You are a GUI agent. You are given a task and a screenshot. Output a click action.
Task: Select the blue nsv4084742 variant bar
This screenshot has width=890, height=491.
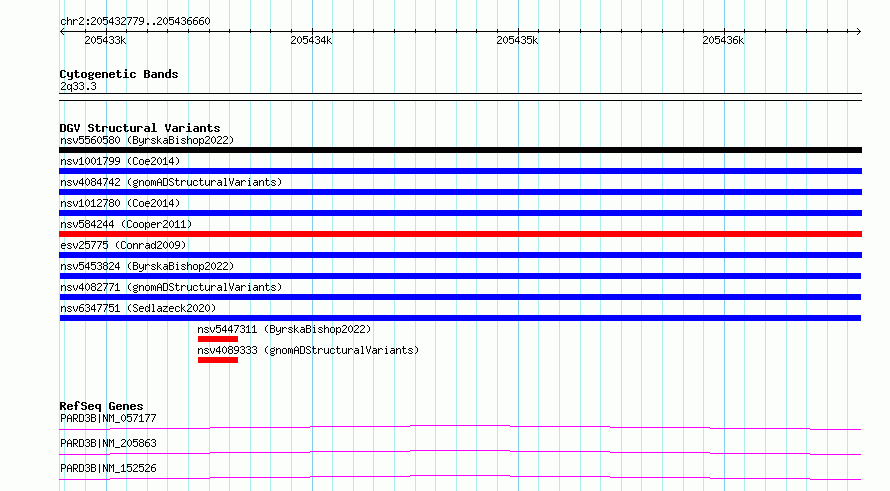click(x=460, y=192)
